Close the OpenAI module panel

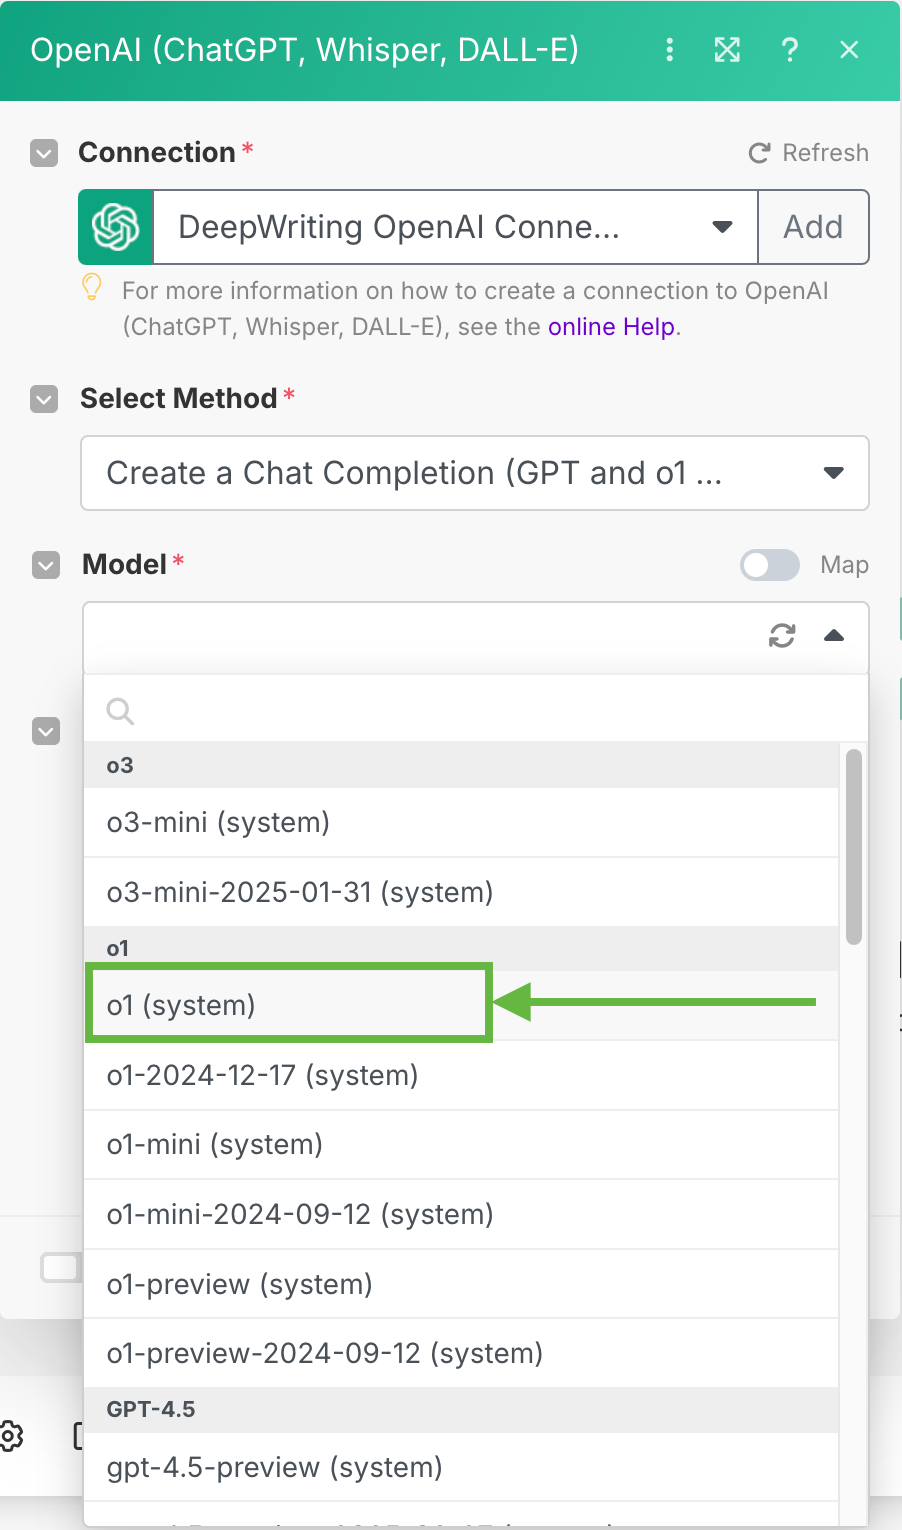pyautogui.click(x=849, y=50)
